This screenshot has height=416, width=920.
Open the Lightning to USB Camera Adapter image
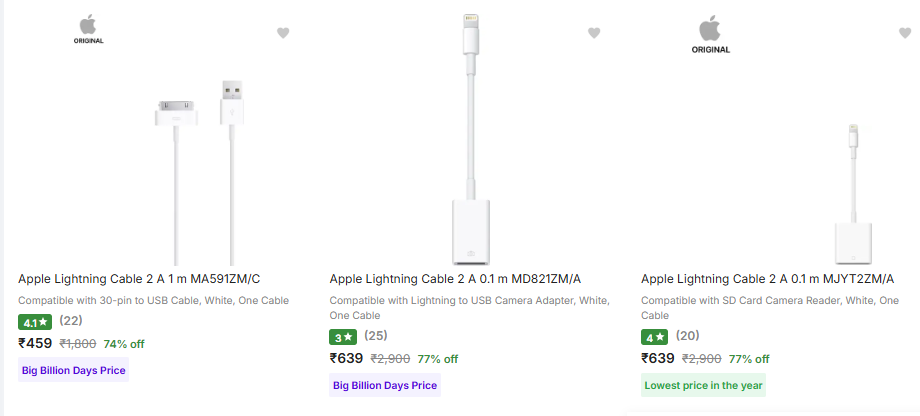pyautogui.click(x=469, y=140)
